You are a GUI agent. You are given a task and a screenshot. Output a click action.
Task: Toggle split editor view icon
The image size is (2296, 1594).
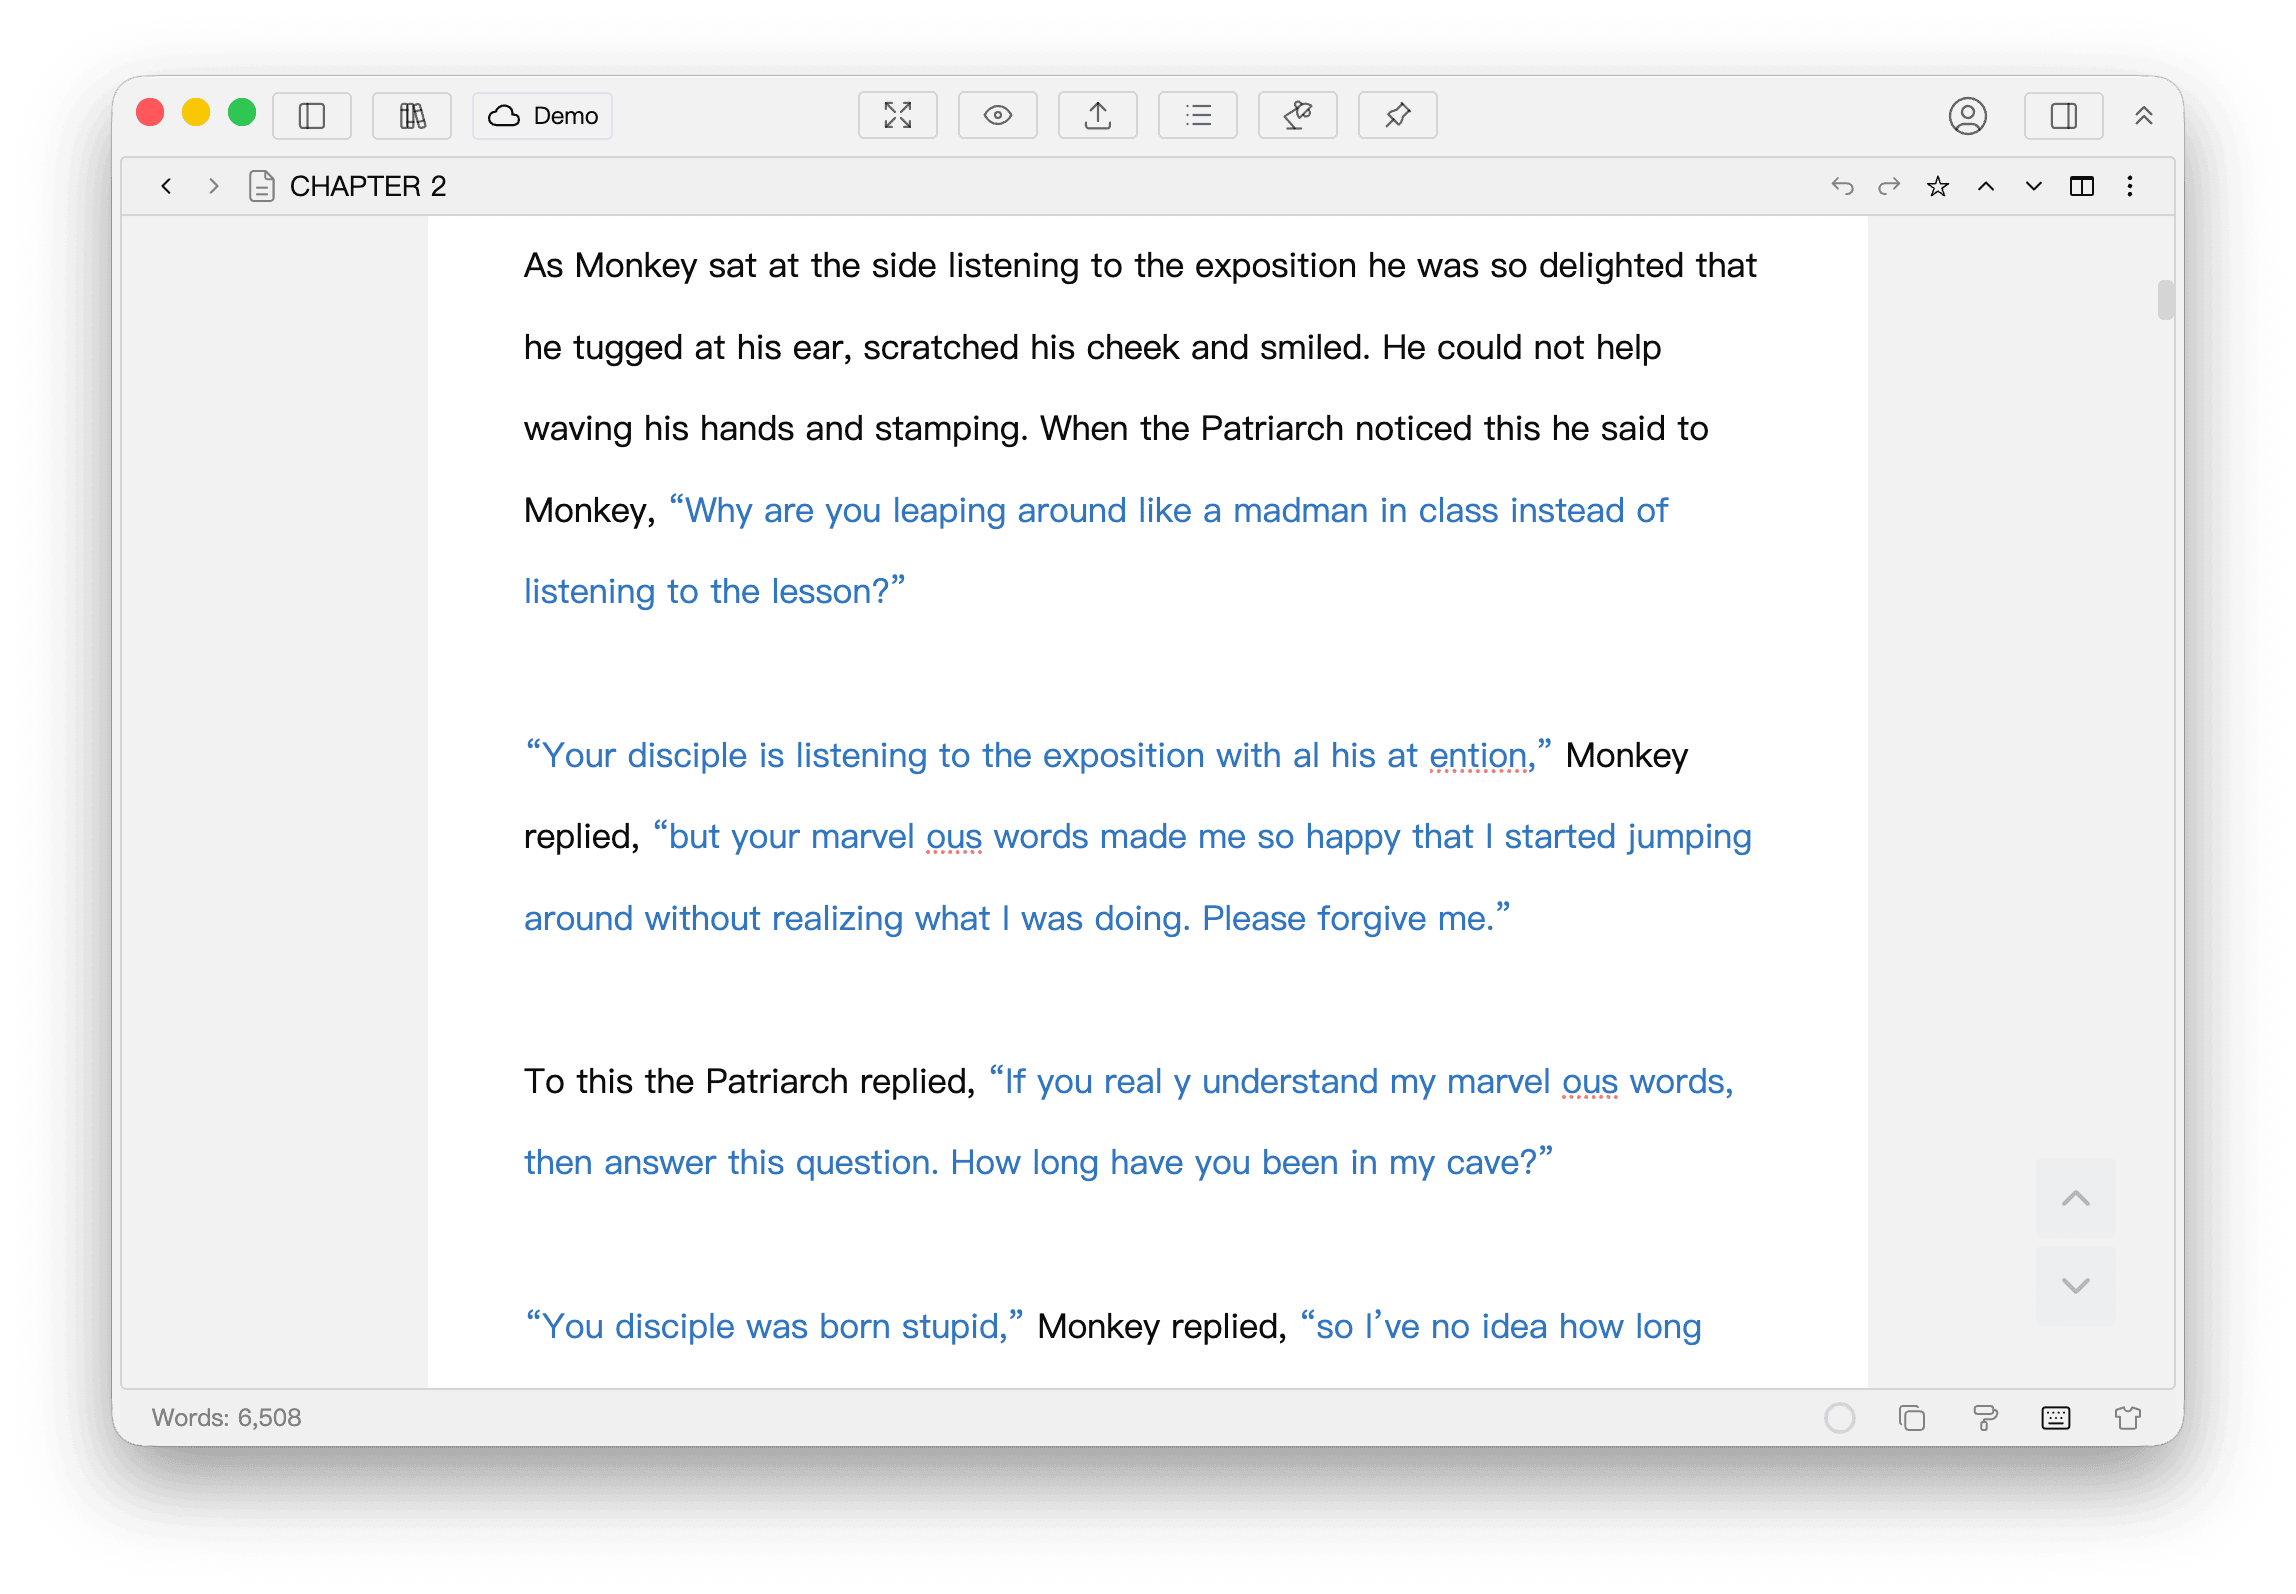click(2082, 186)
